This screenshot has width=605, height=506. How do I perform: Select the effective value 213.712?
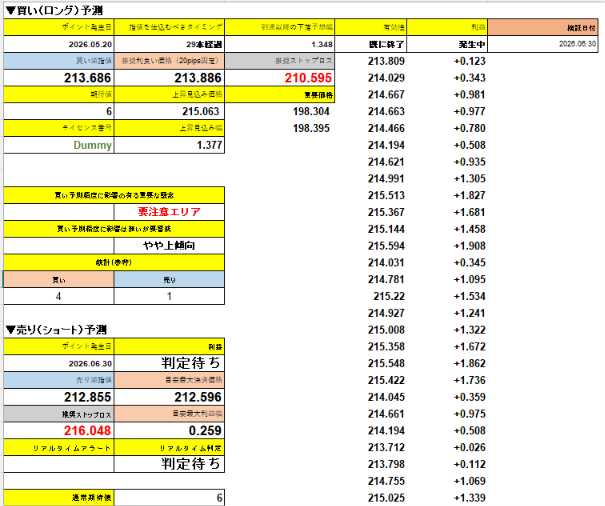(x=386, y=447)
